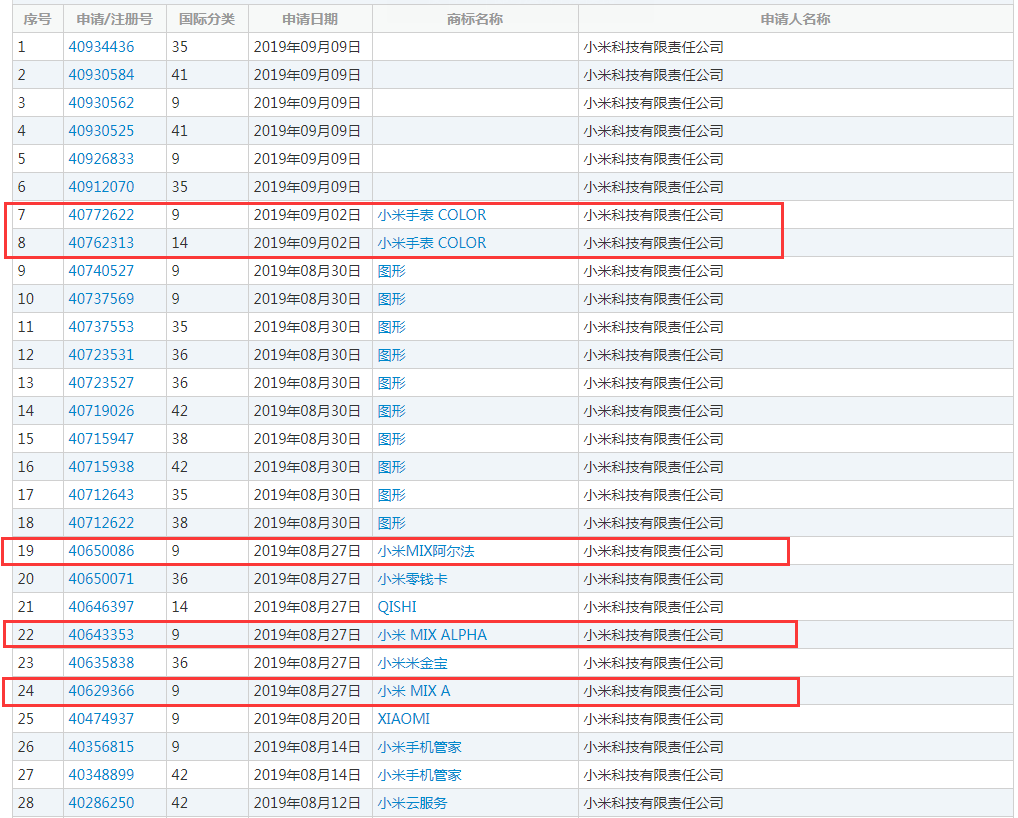
Task: Open registration number 40723527
Action: click(101, 382)
